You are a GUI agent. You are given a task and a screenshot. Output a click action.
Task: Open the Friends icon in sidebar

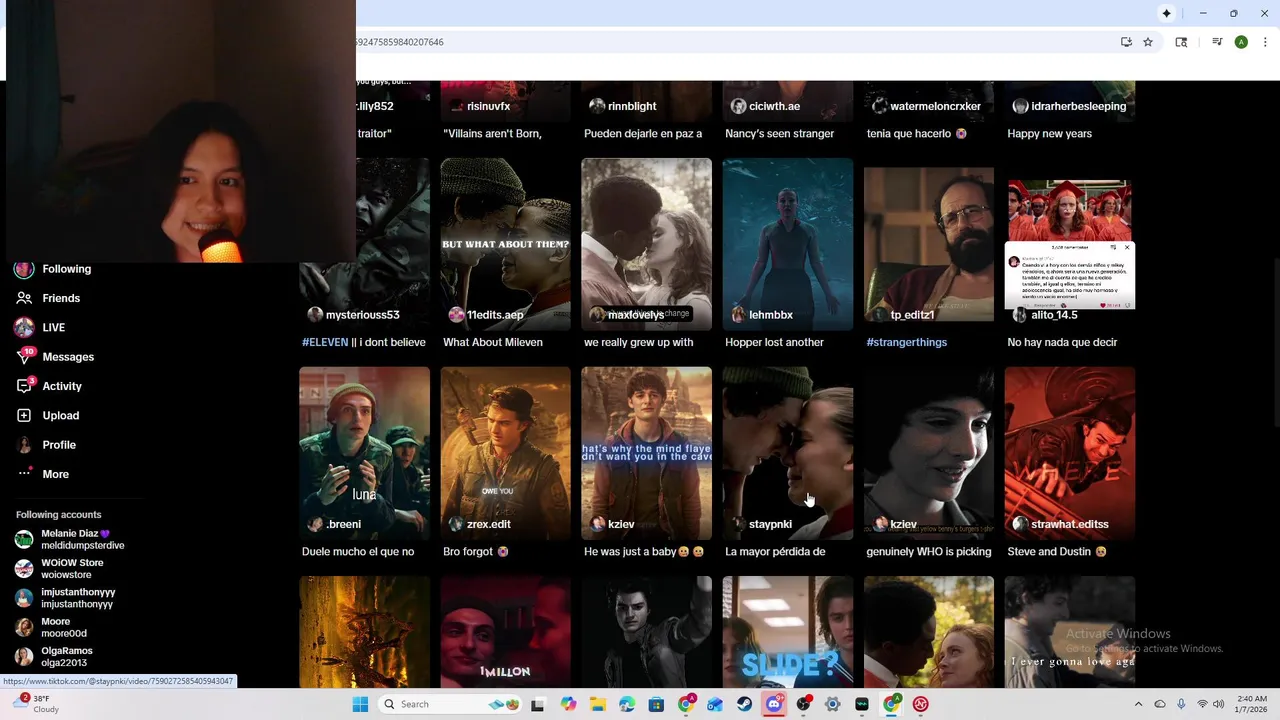tap(24, 298)
